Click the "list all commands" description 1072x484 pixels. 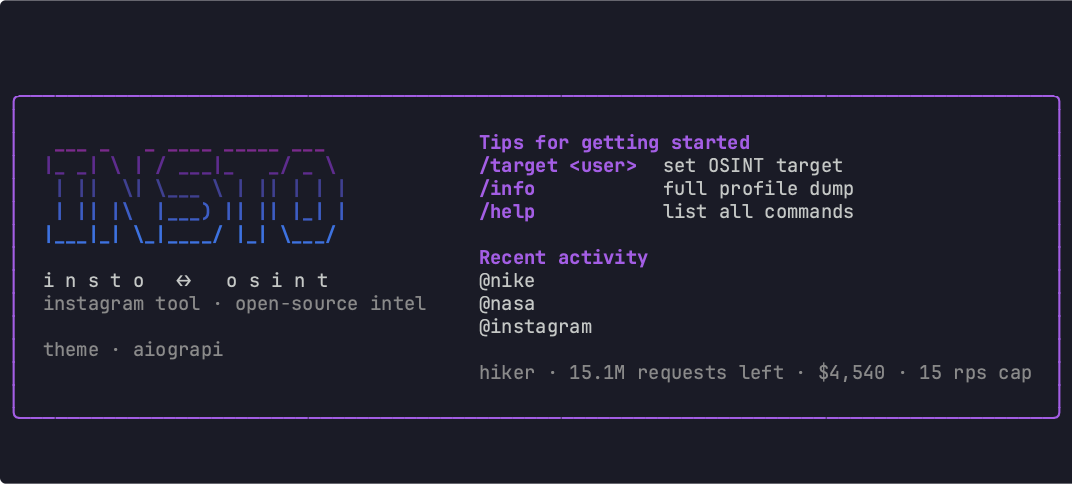(x=758, y=212)
